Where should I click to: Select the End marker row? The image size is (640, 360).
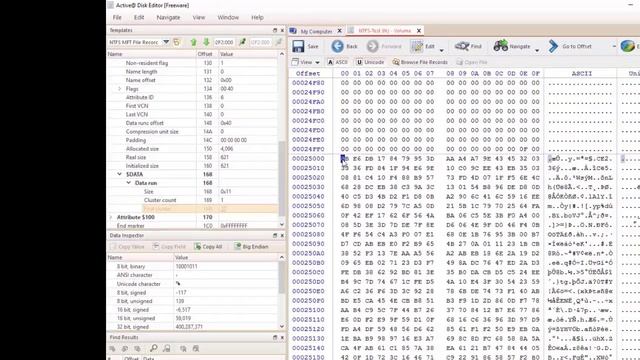pyautogui.click(x=193, y=226)
